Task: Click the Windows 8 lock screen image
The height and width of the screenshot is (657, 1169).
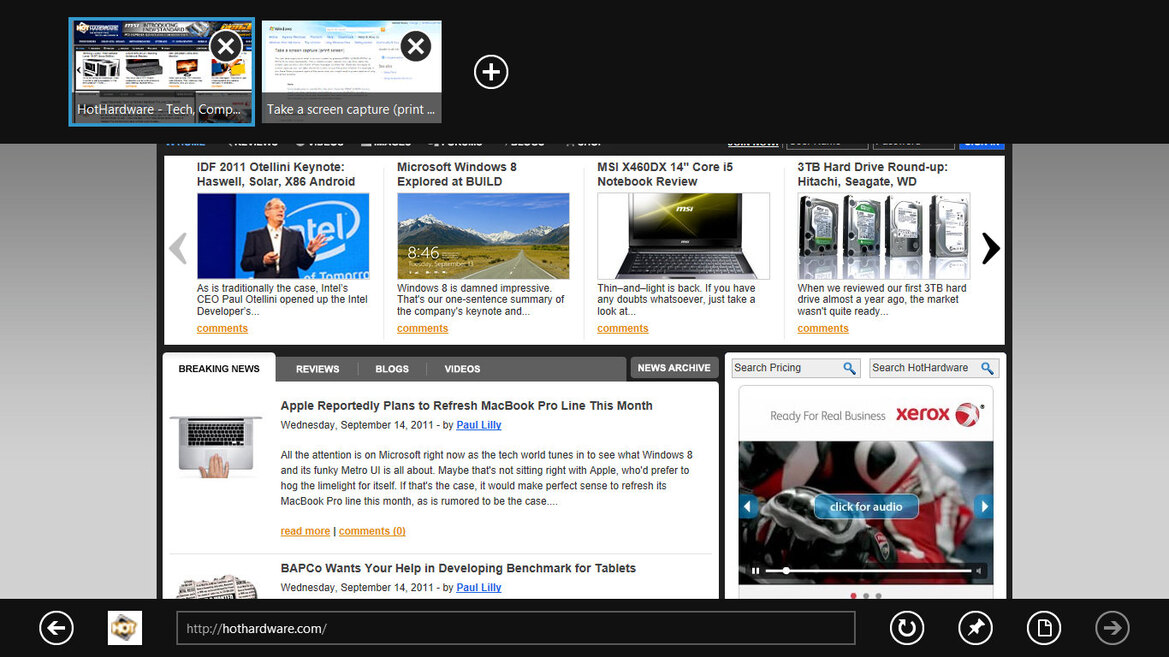Action: (x=483, y=236)
